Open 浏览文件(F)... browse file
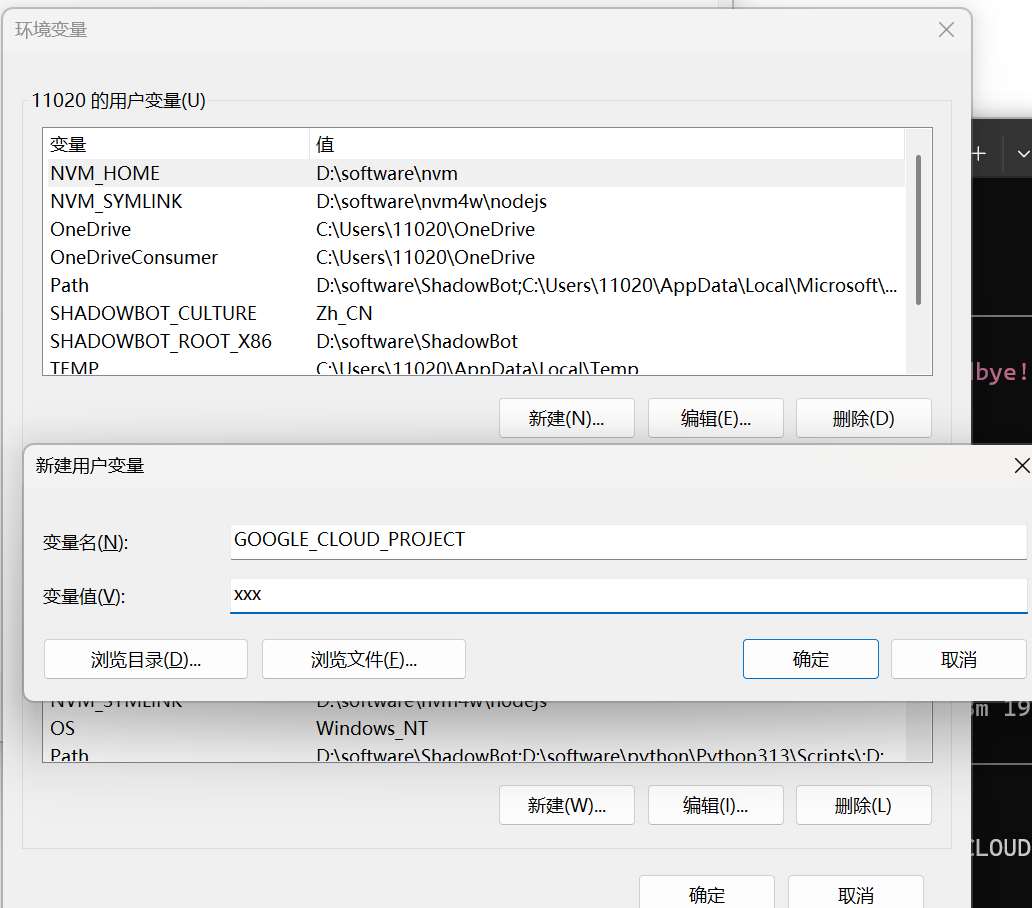This screenshot has height=908, width=1032. coord(364,659)
